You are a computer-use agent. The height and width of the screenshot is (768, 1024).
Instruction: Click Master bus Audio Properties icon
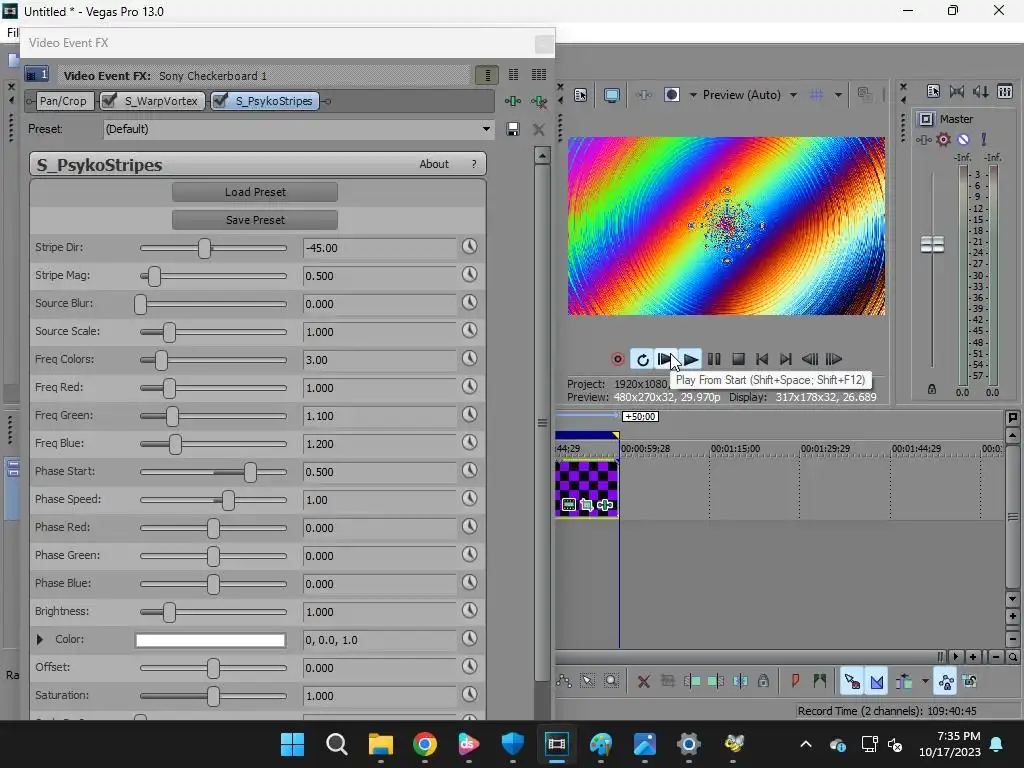933,91
